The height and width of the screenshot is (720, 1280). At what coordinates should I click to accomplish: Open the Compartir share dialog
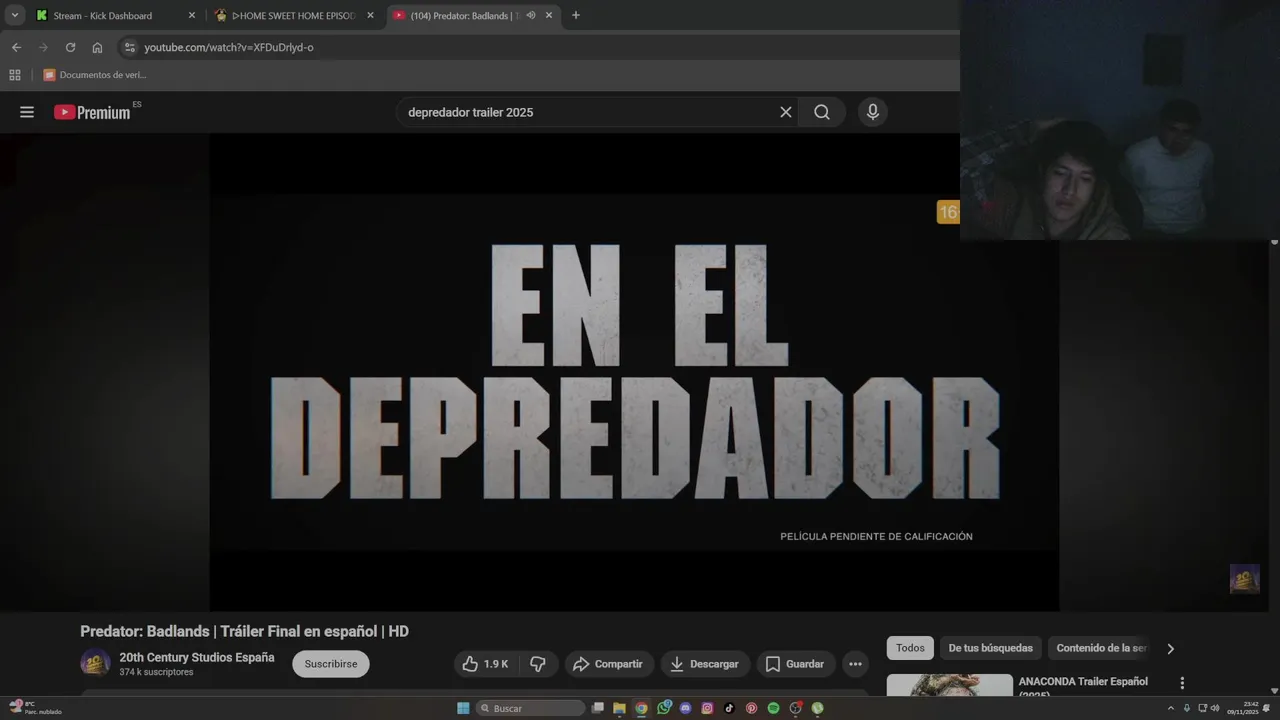[x=608, y=664]
